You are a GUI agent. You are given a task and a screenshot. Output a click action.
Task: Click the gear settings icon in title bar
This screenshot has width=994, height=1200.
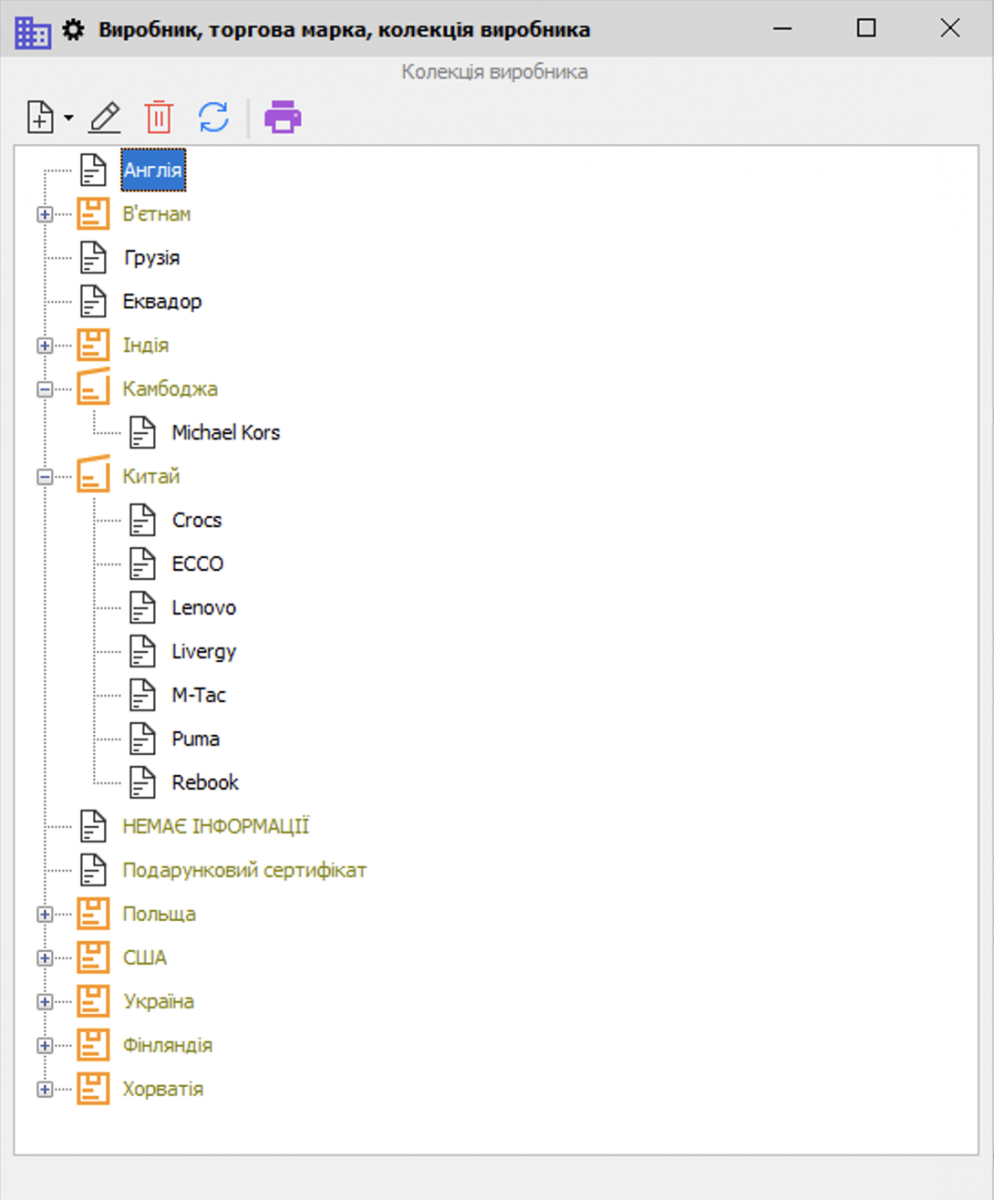click(73, 30)
